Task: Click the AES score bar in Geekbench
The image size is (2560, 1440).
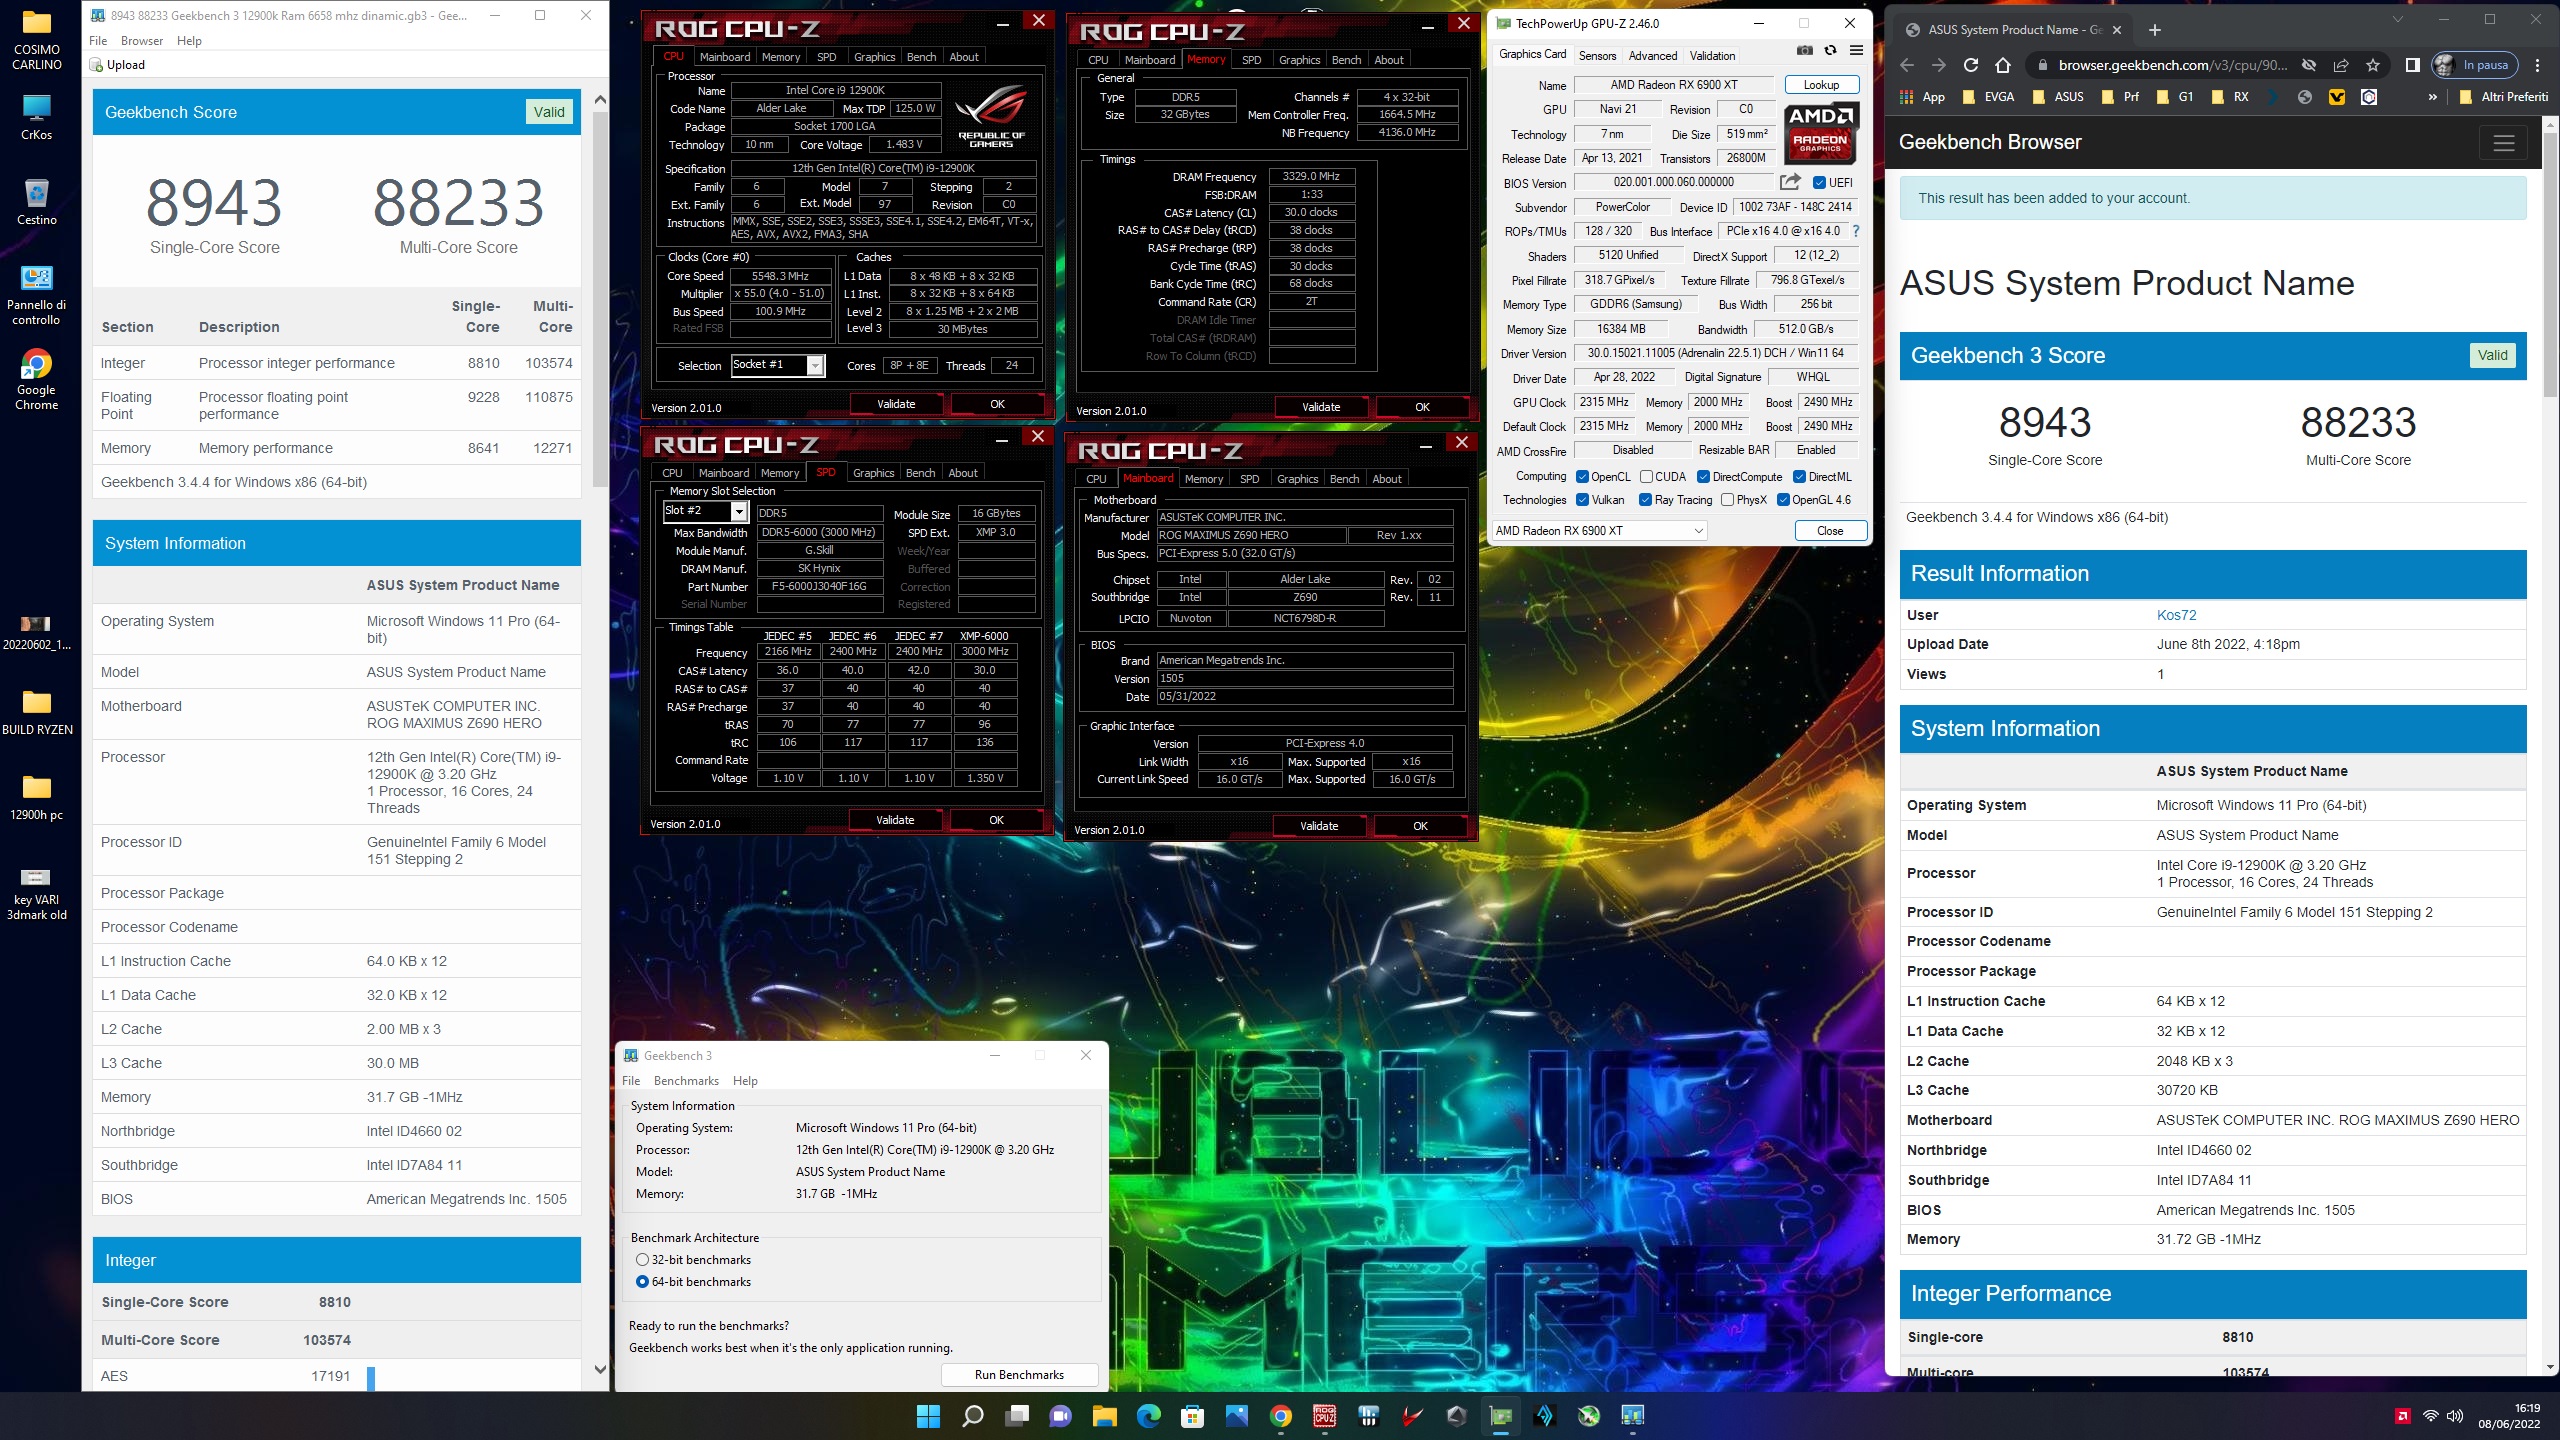Action: tap(371, 1377)
